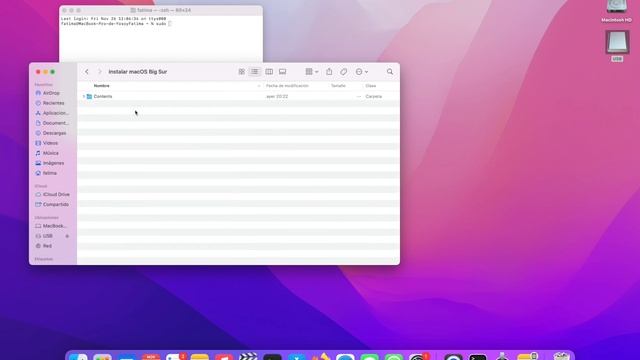This screenshot has width=640, height=360.
Task: Click the 'ayer 20:22' date cell
Action: tap(277, 97)
